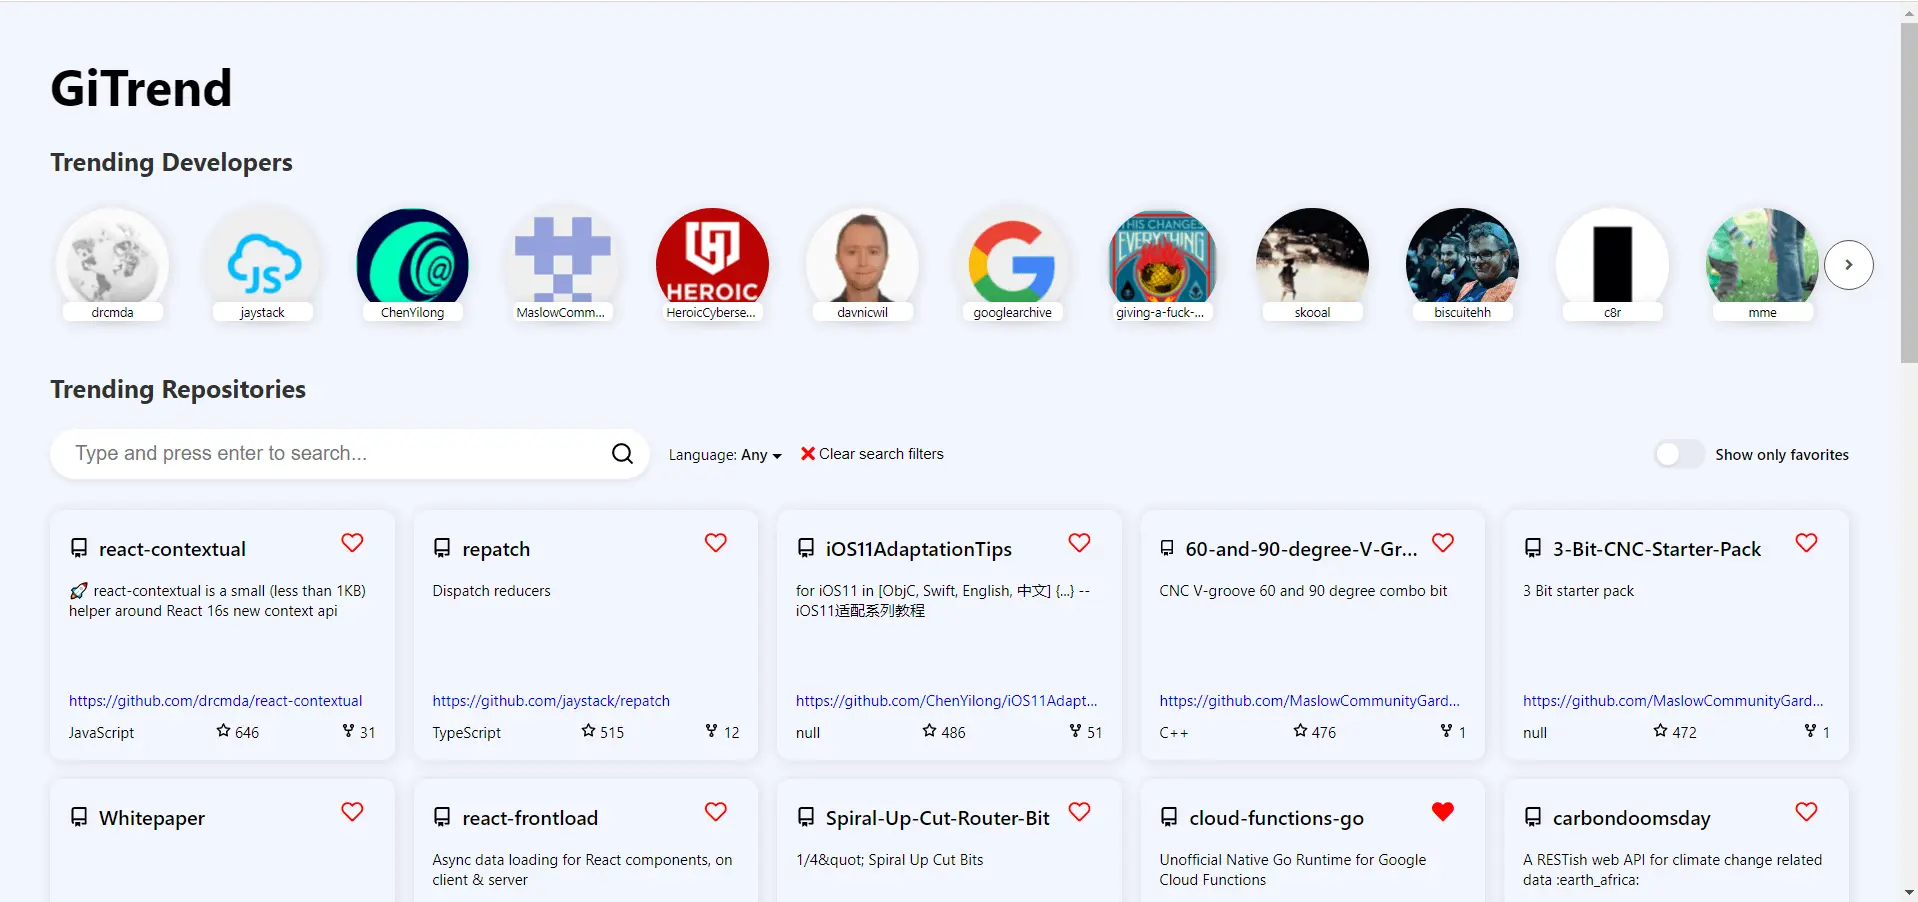
Task: Favorite the react-contextual repository heart
Action: (352, 543)
